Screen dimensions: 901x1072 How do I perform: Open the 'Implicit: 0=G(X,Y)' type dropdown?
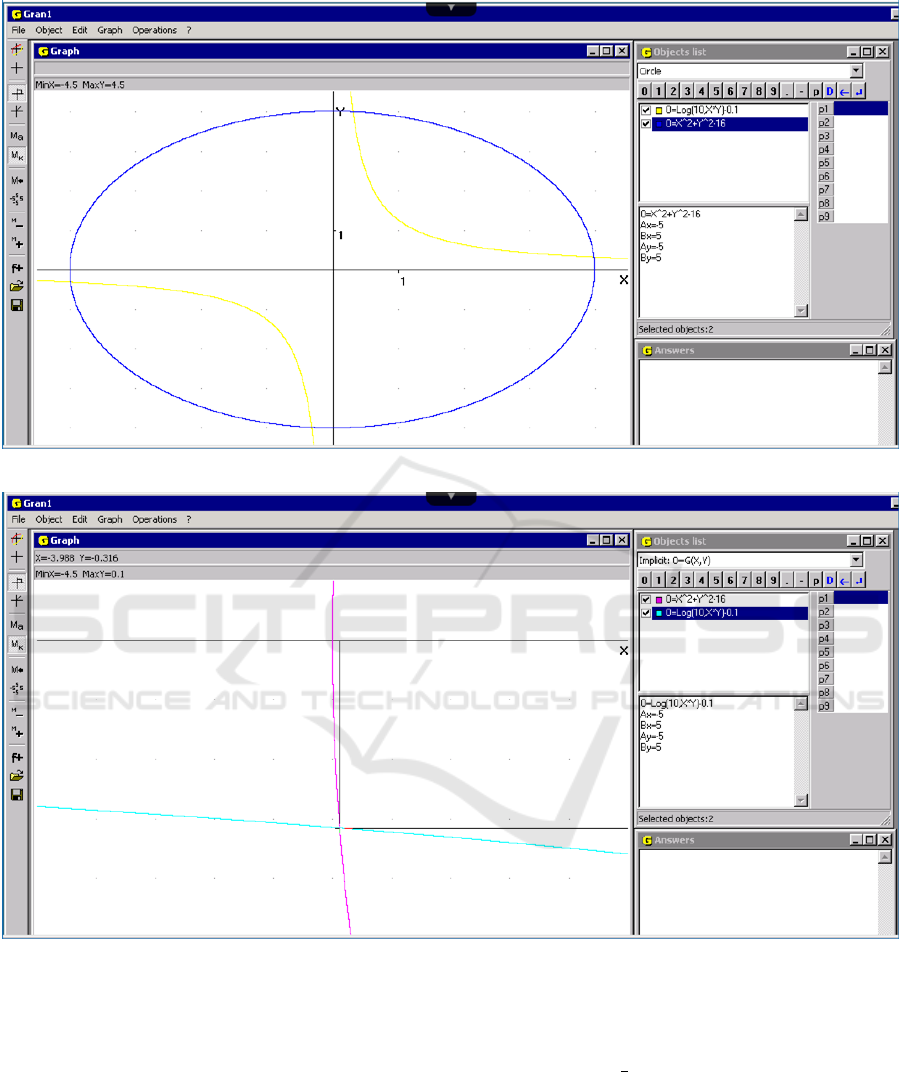[856, 561]
